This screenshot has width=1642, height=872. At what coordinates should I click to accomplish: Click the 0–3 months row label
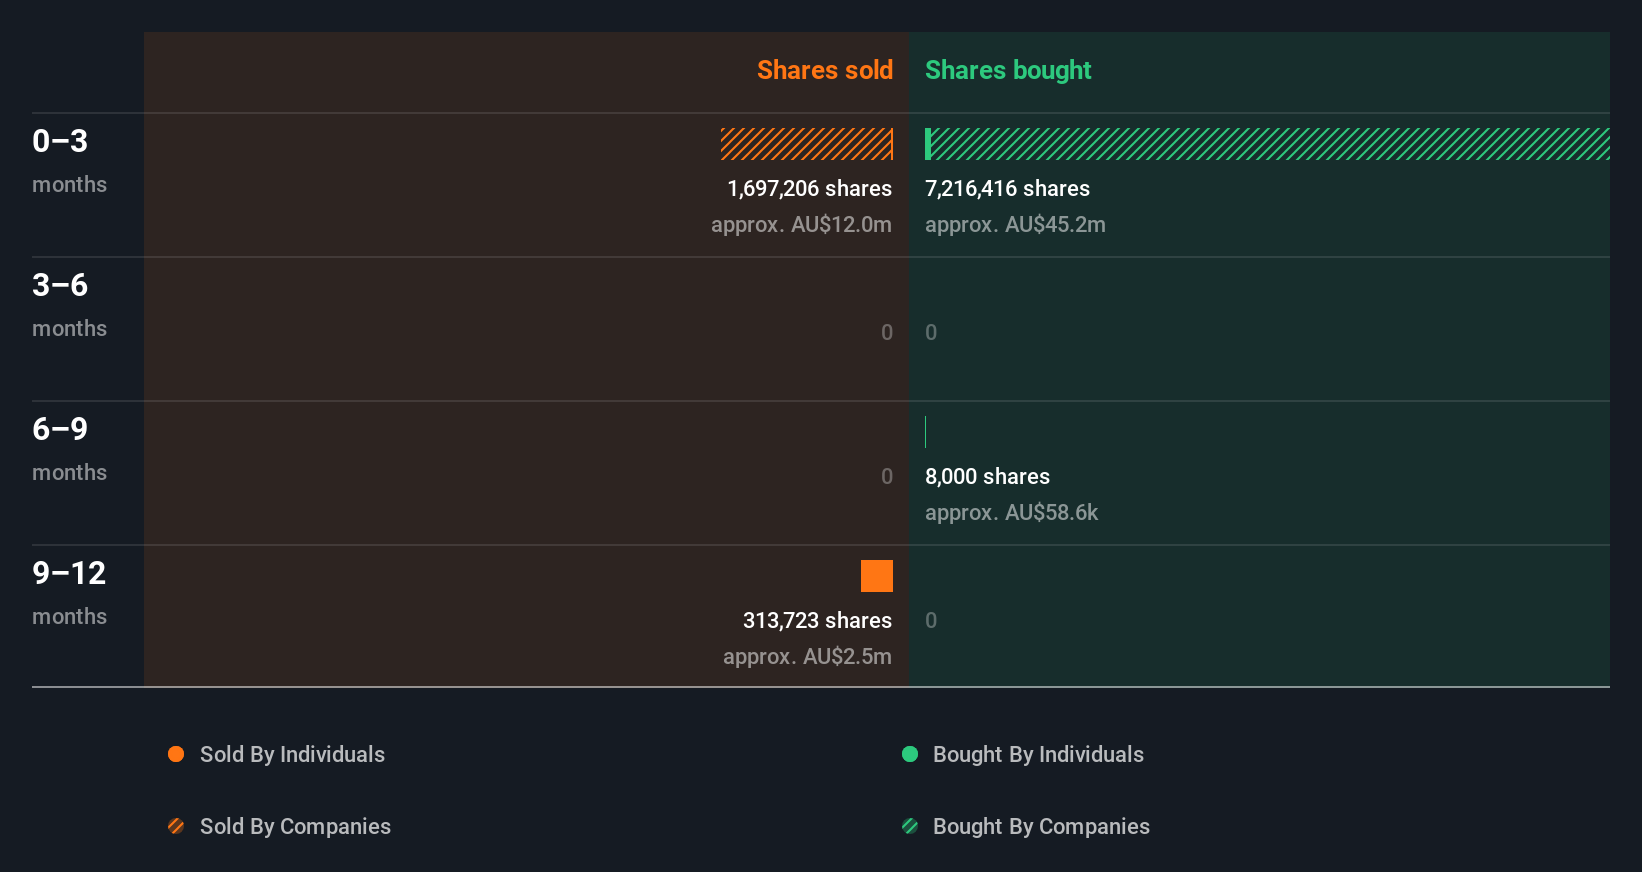click(69, 160)
